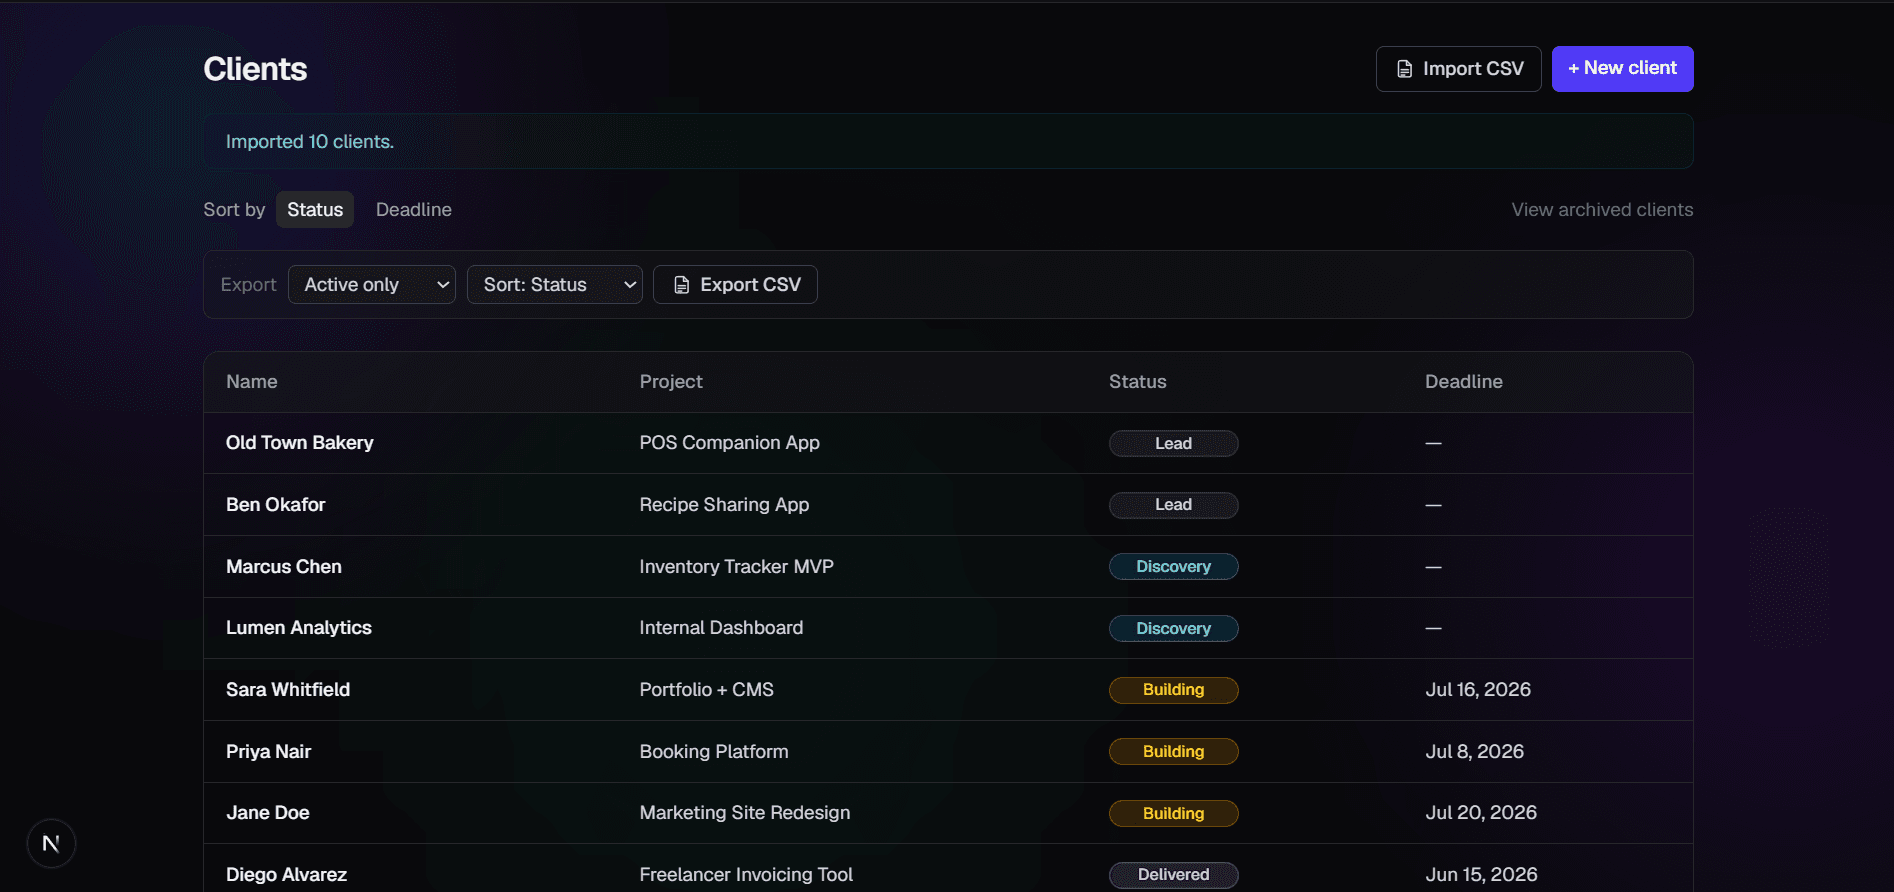
Task: Click the Clients page heading
Action: point(255,69)
